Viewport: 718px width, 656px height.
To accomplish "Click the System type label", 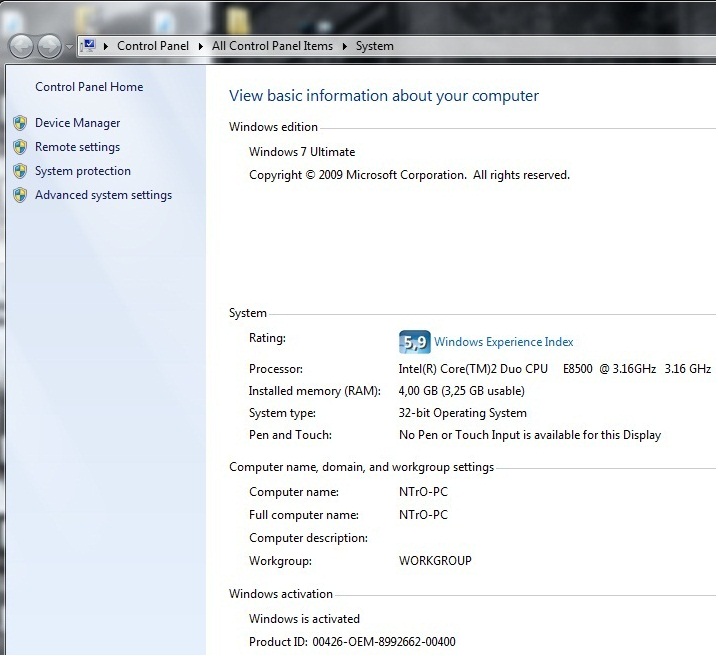I will pos(282,413).
